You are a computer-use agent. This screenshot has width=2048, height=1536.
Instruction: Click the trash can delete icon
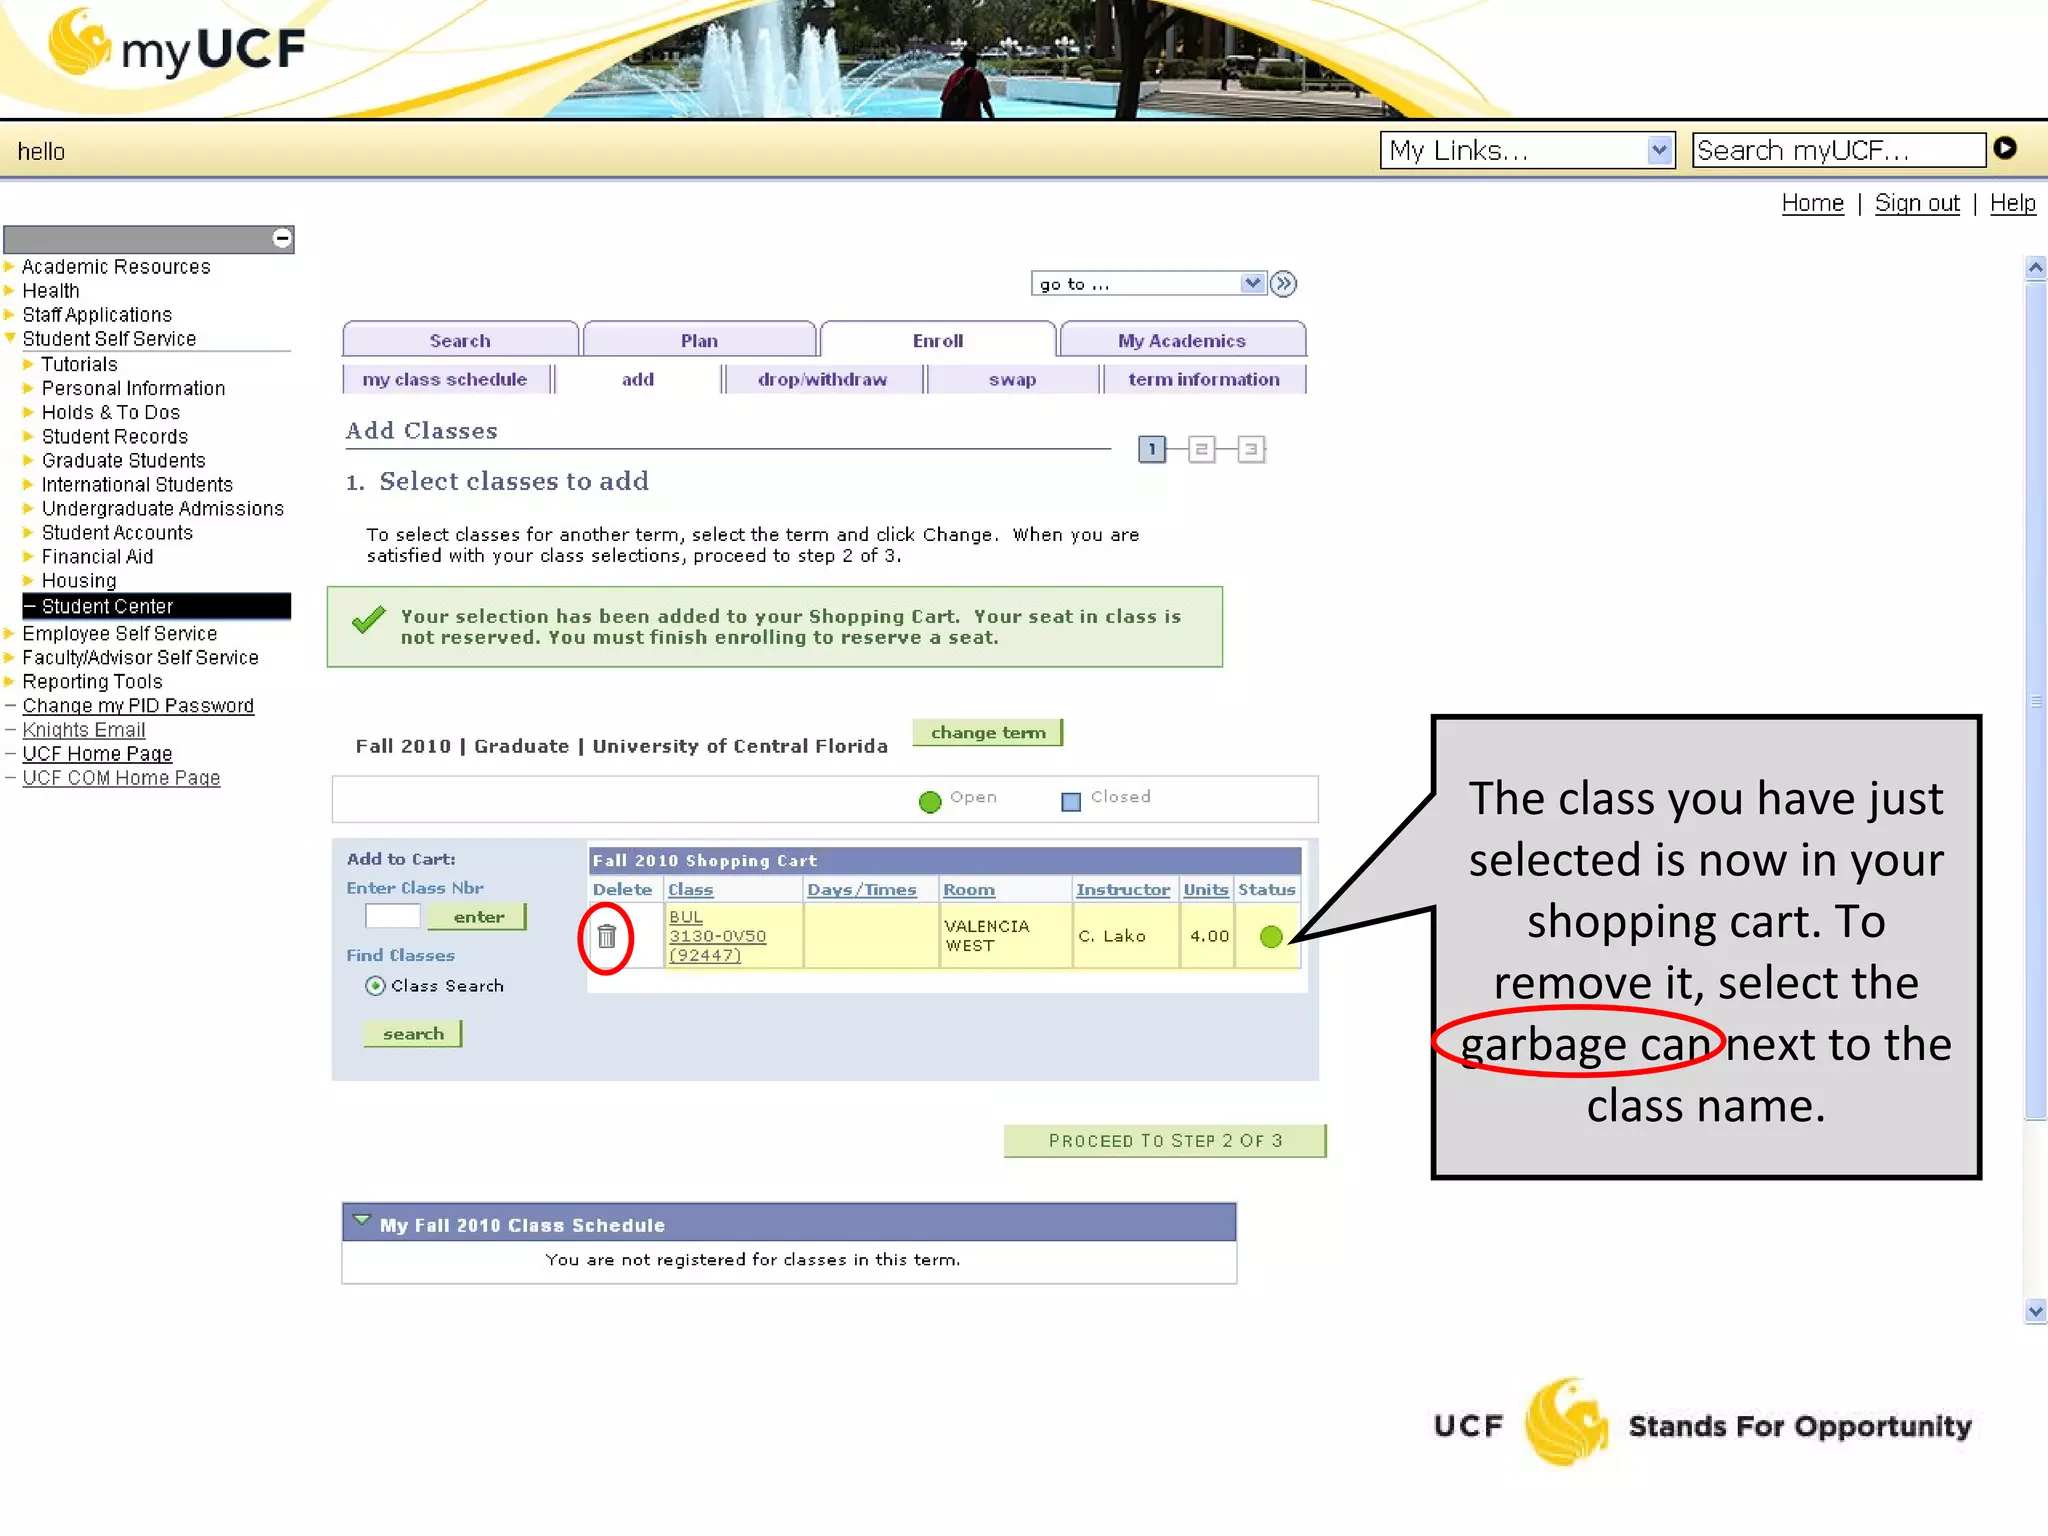(x=606, y=937)
